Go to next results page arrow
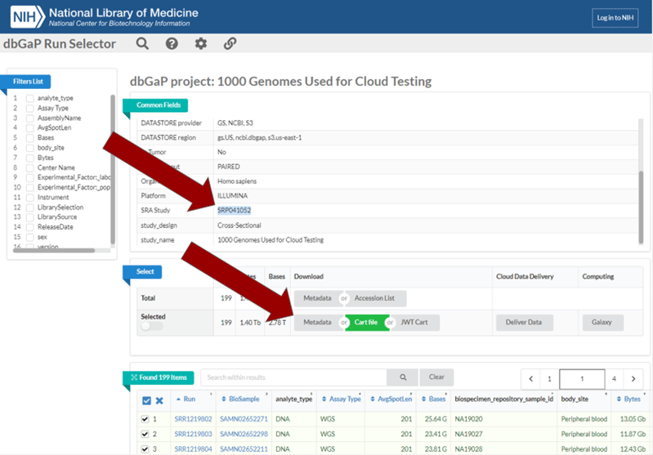Screen dimensions: 653x455 coord(633,379)
